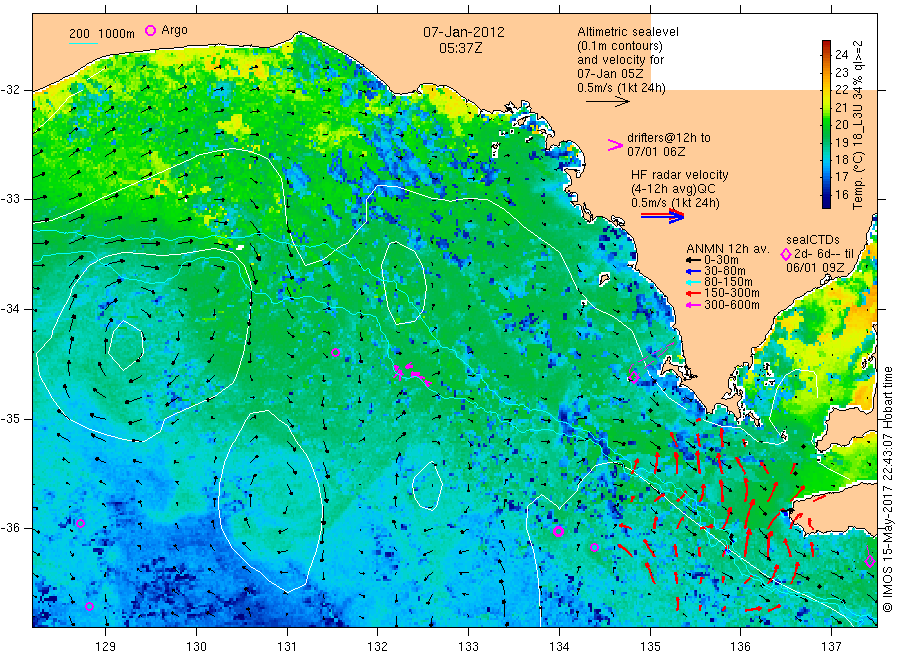Click the black altimetric velocity scale arrow
Screen dimensions: 900x660
(608, 102)
